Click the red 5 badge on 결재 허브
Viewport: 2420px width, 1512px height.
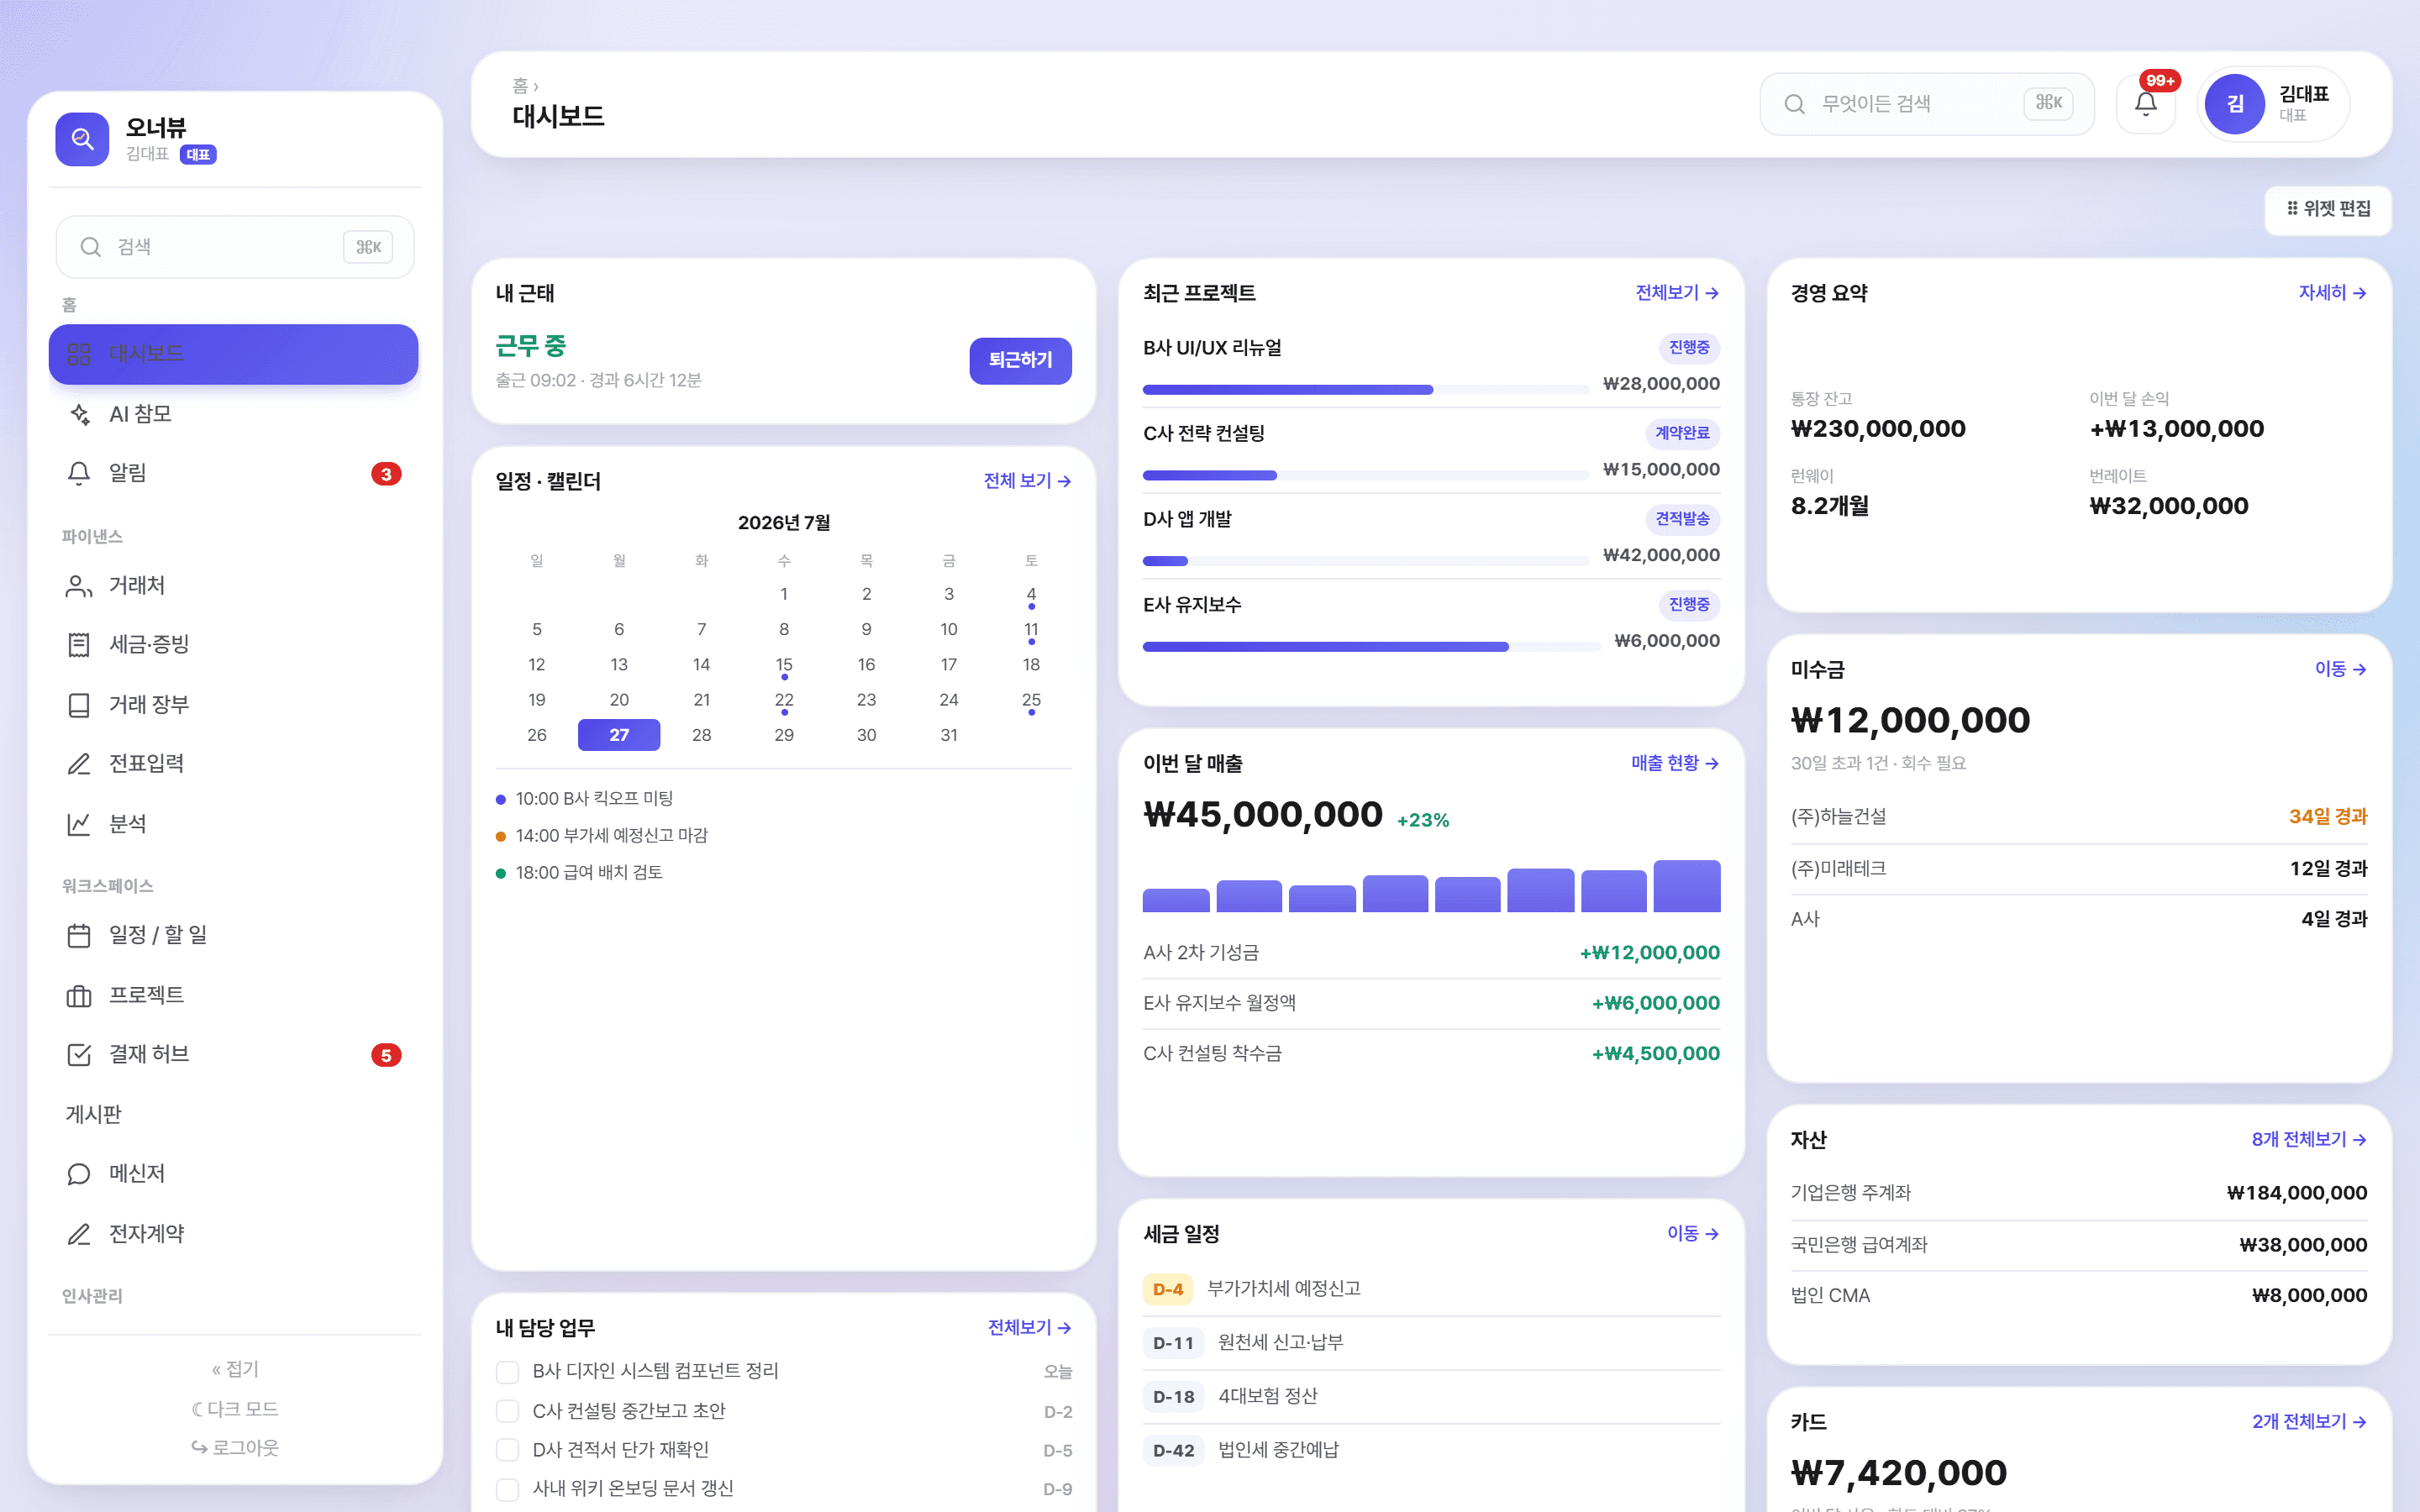coord(386,1055)
